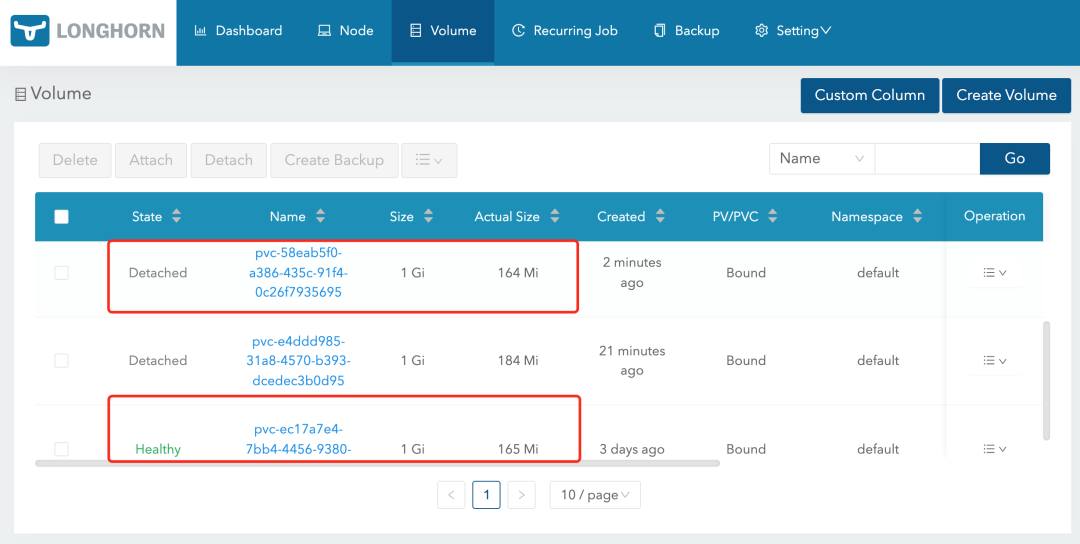Viewport: 1080px width, 544px height.
Task: Focus the search text input field
Action: [926, 159]
